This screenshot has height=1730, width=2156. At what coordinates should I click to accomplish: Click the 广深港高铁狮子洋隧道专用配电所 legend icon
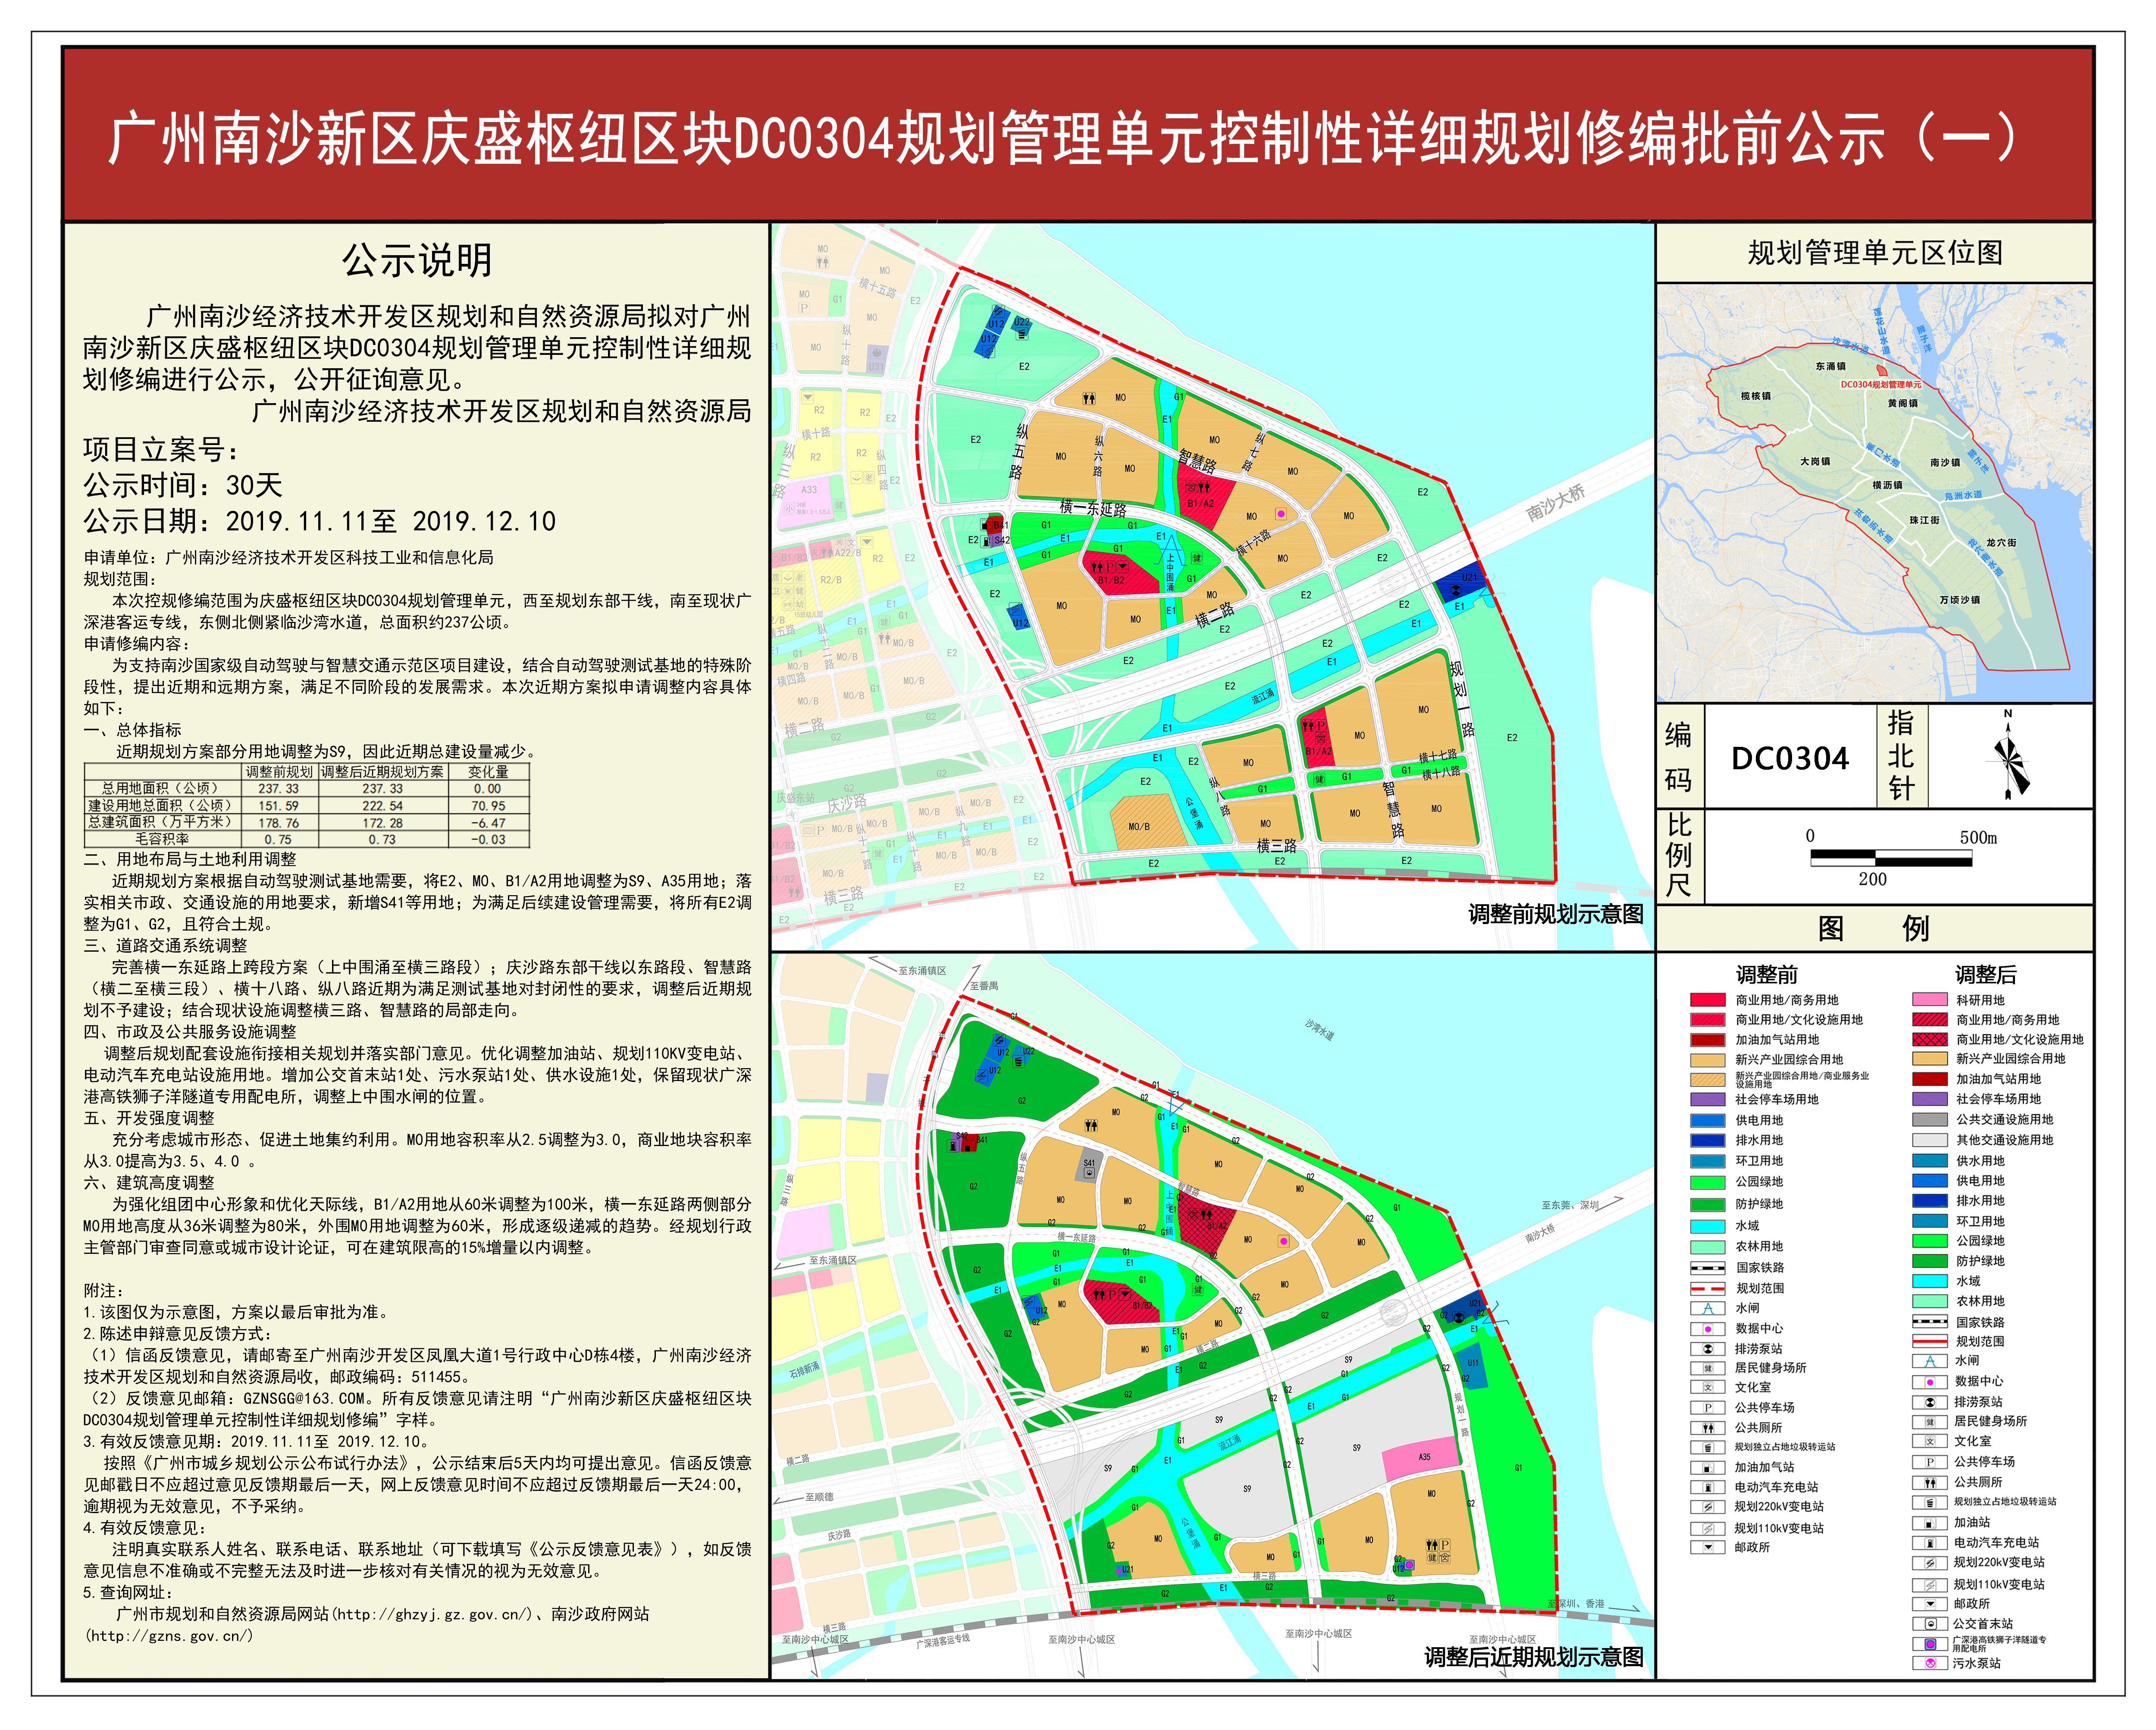[1929, 1644]
